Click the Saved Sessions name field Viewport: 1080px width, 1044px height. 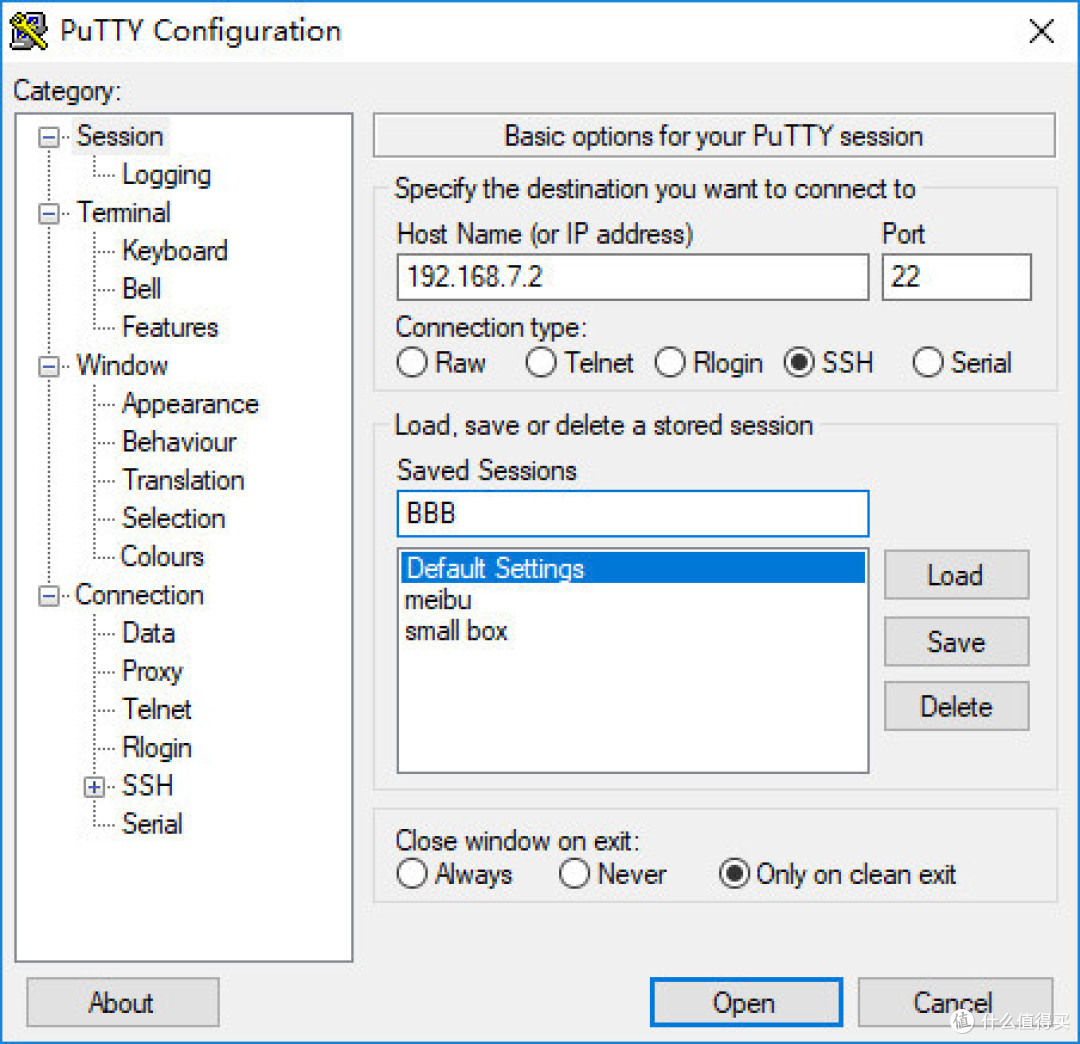pos(632,514)
